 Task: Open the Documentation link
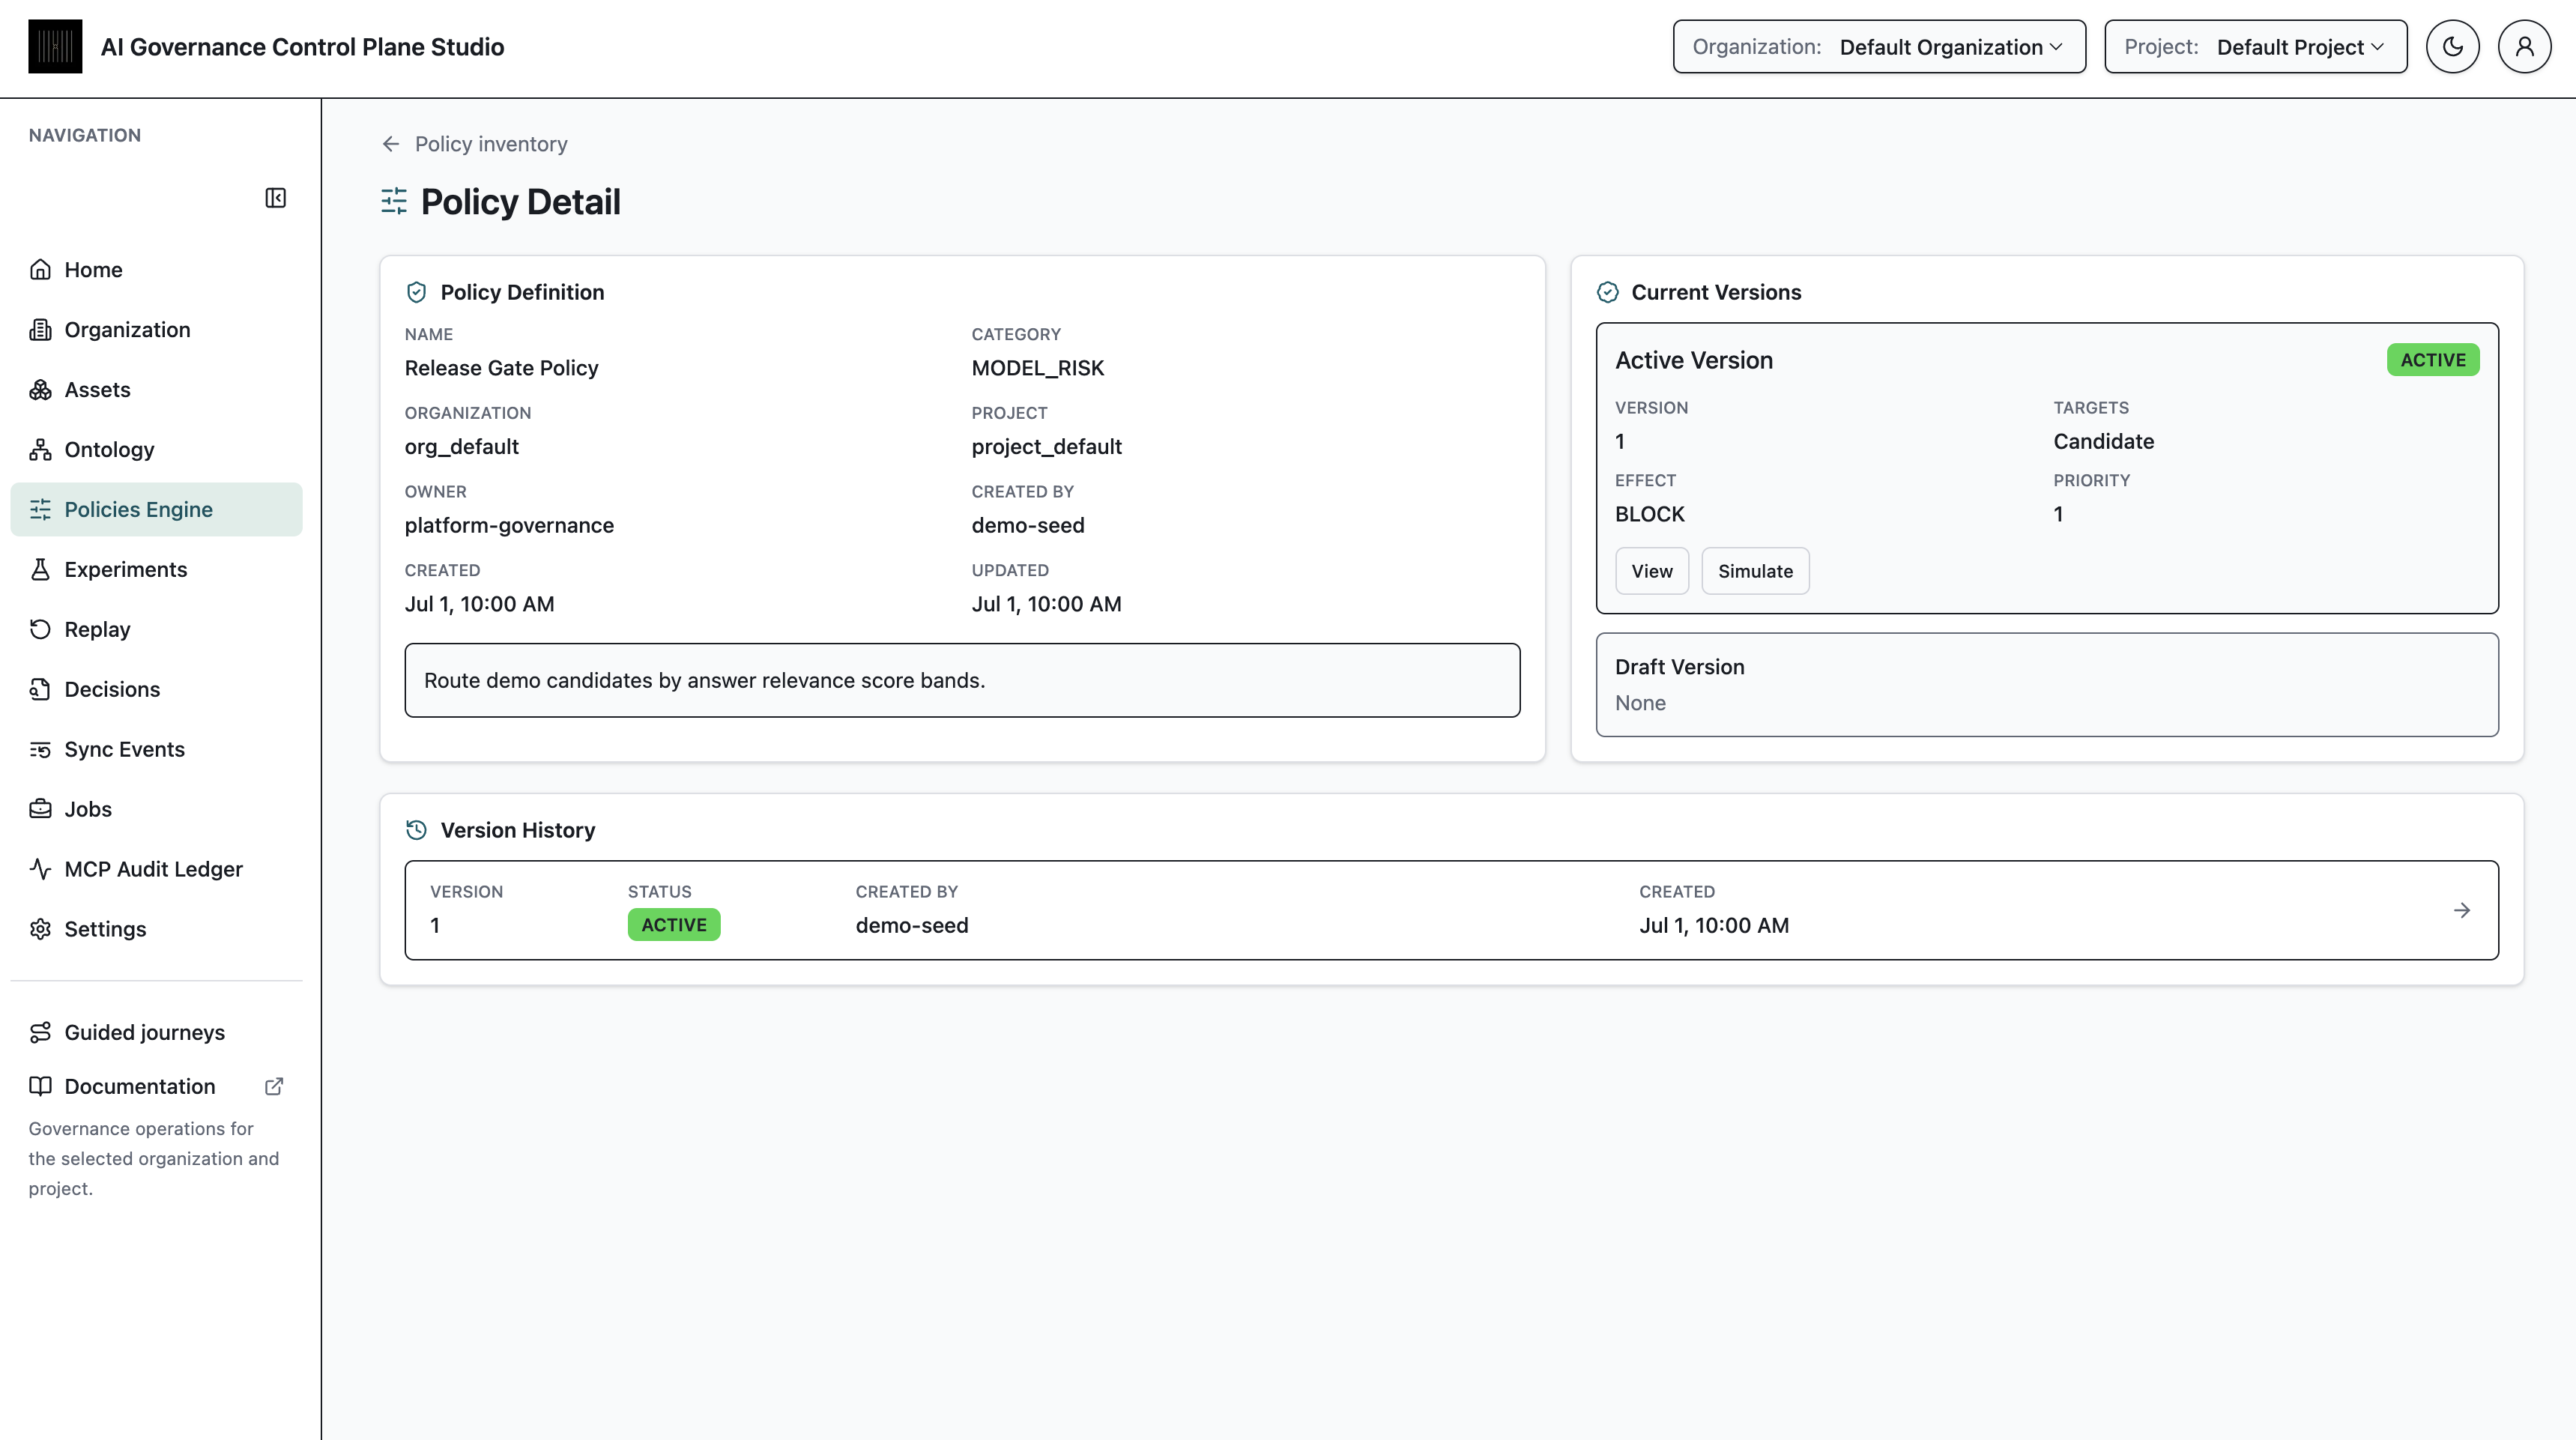pos(156,1087)
